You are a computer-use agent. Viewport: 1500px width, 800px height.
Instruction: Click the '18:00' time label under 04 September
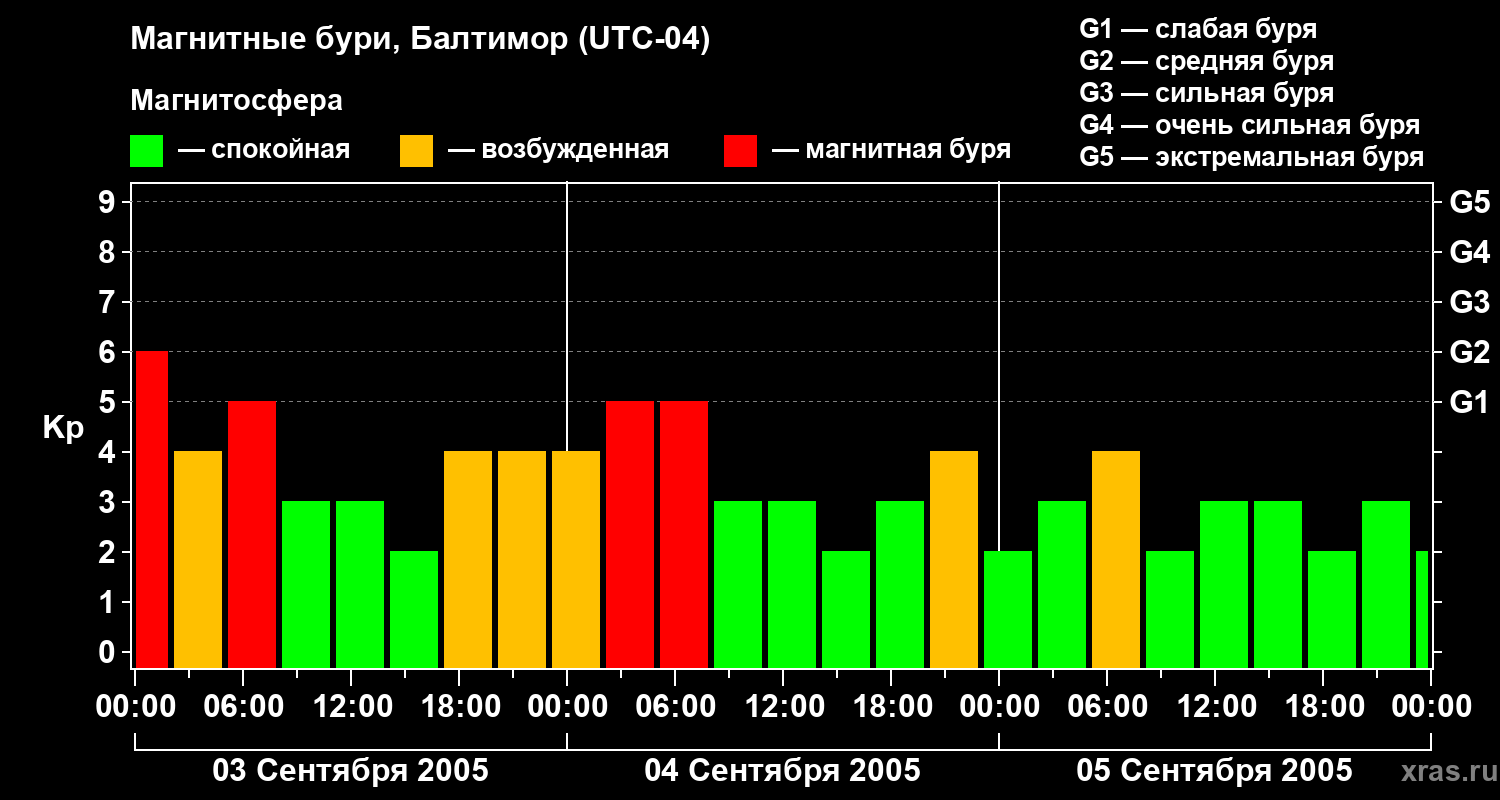pos(891,707)
